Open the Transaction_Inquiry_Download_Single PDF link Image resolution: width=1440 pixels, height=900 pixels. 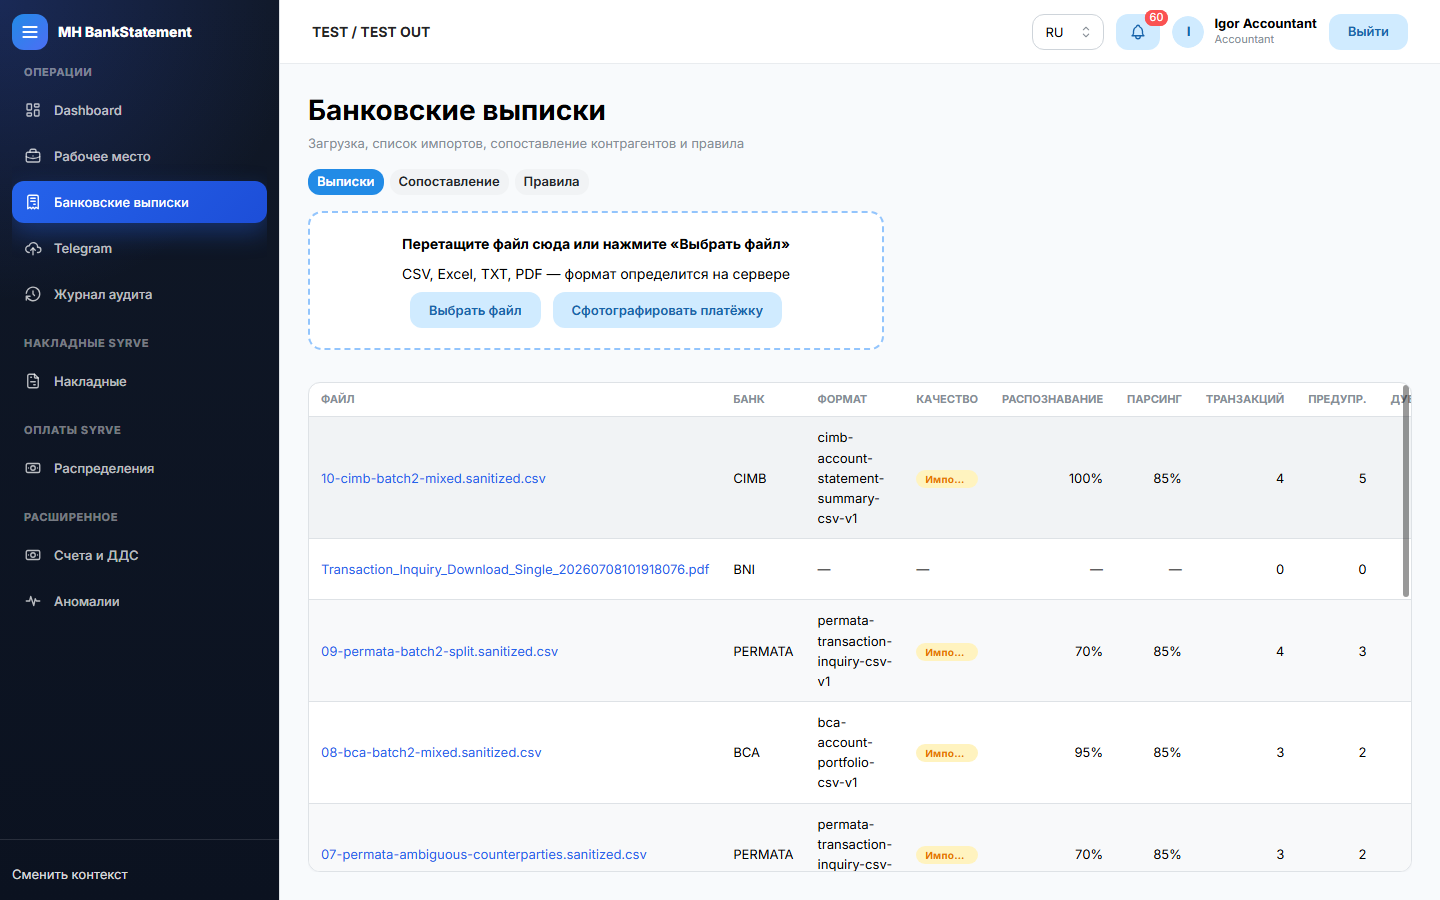click(x=515, y=570)
